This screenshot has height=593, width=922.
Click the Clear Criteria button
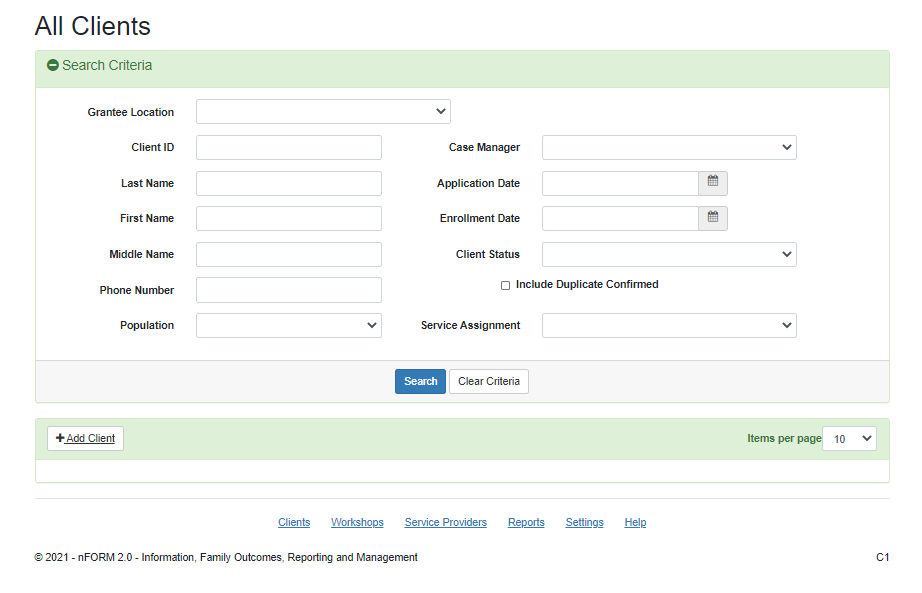click(488, 381)
